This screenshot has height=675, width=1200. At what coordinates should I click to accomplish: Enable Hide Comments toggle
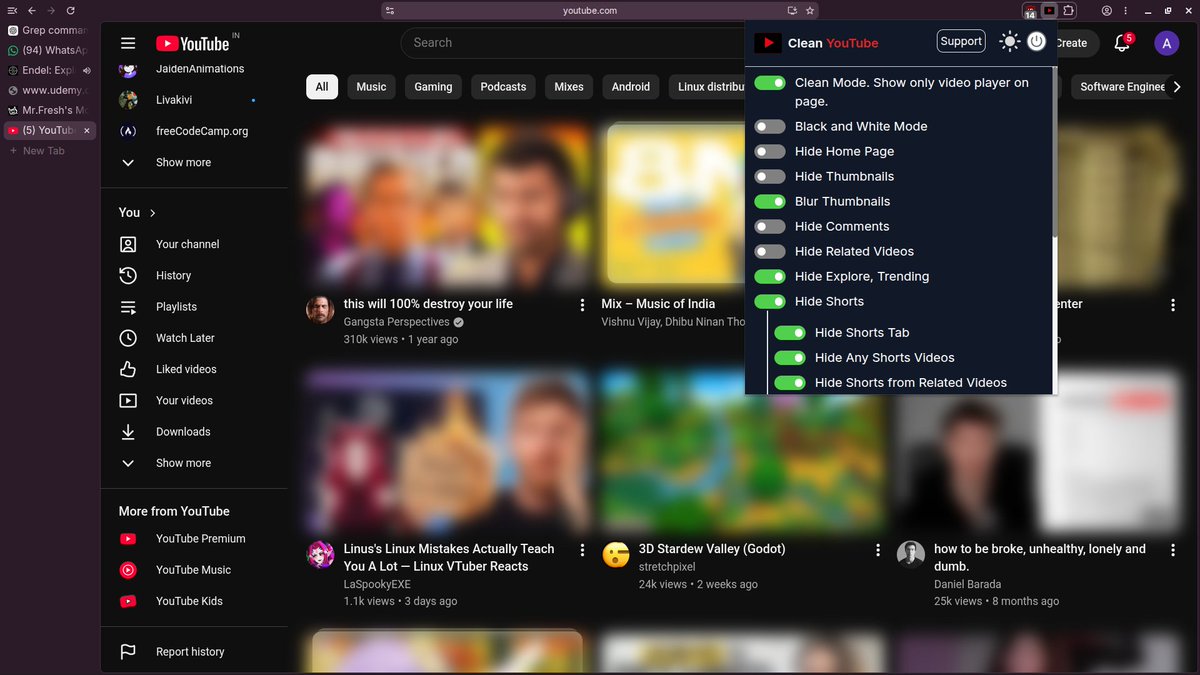click(x=770, y=226)
